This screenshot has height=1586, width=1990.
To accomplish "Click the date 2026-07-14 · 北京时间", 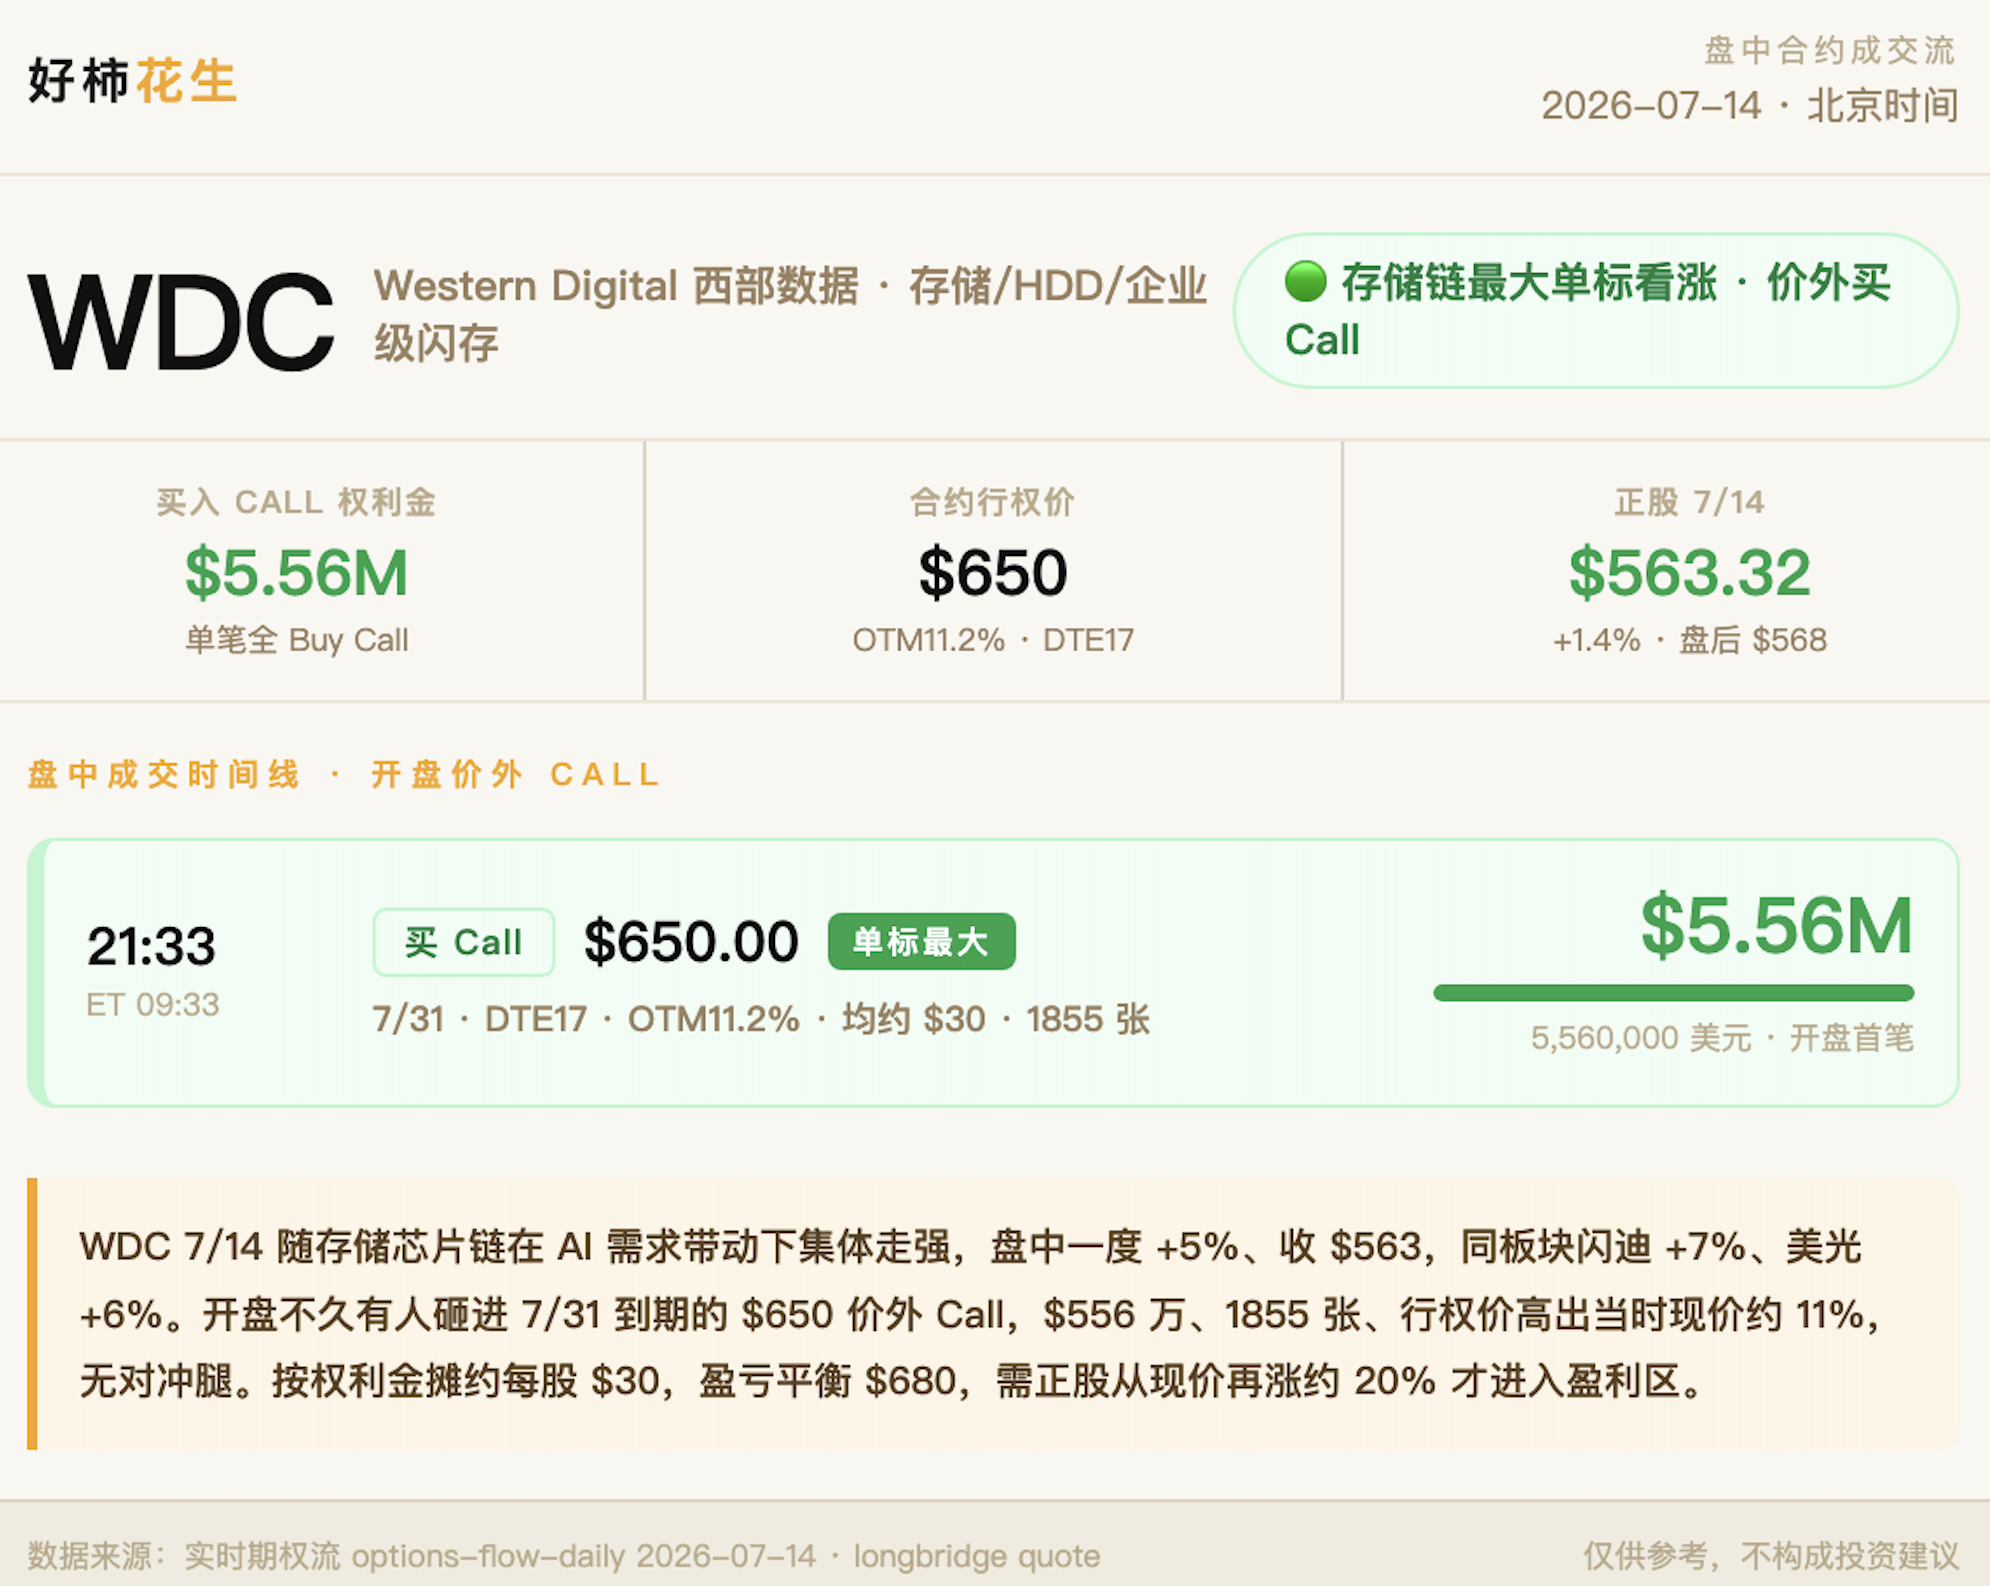I will 1749,105.
